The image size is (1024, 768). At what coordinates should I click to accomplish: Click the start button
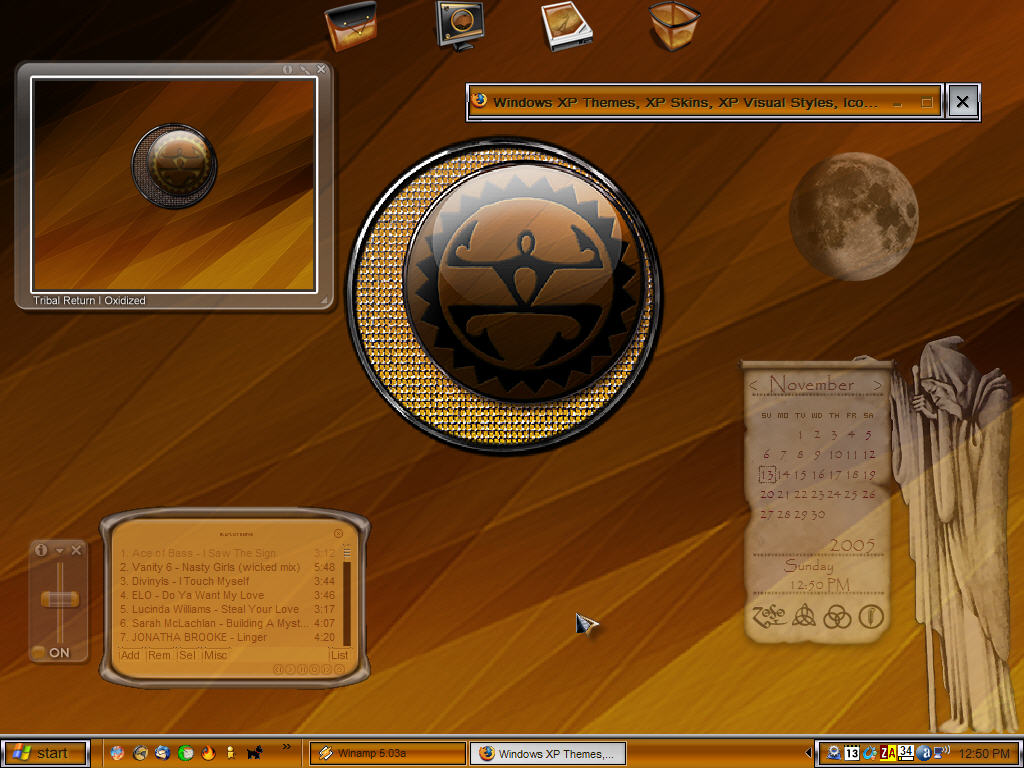coord(45,753)
